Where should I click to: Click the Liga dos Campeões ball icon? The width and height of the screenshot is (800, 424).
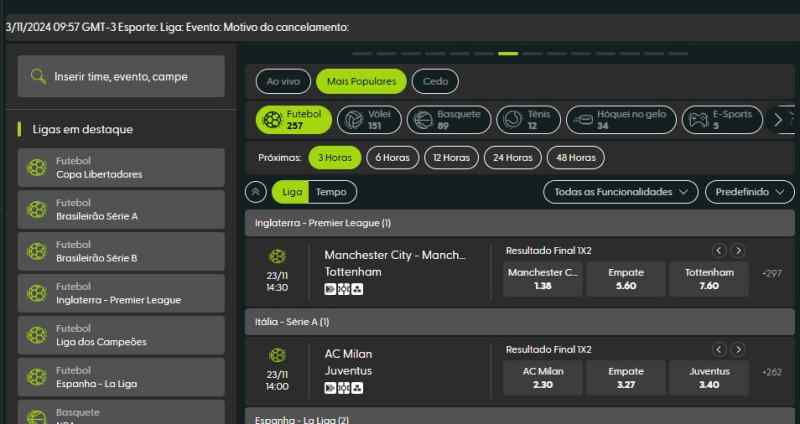click(37, 335)
